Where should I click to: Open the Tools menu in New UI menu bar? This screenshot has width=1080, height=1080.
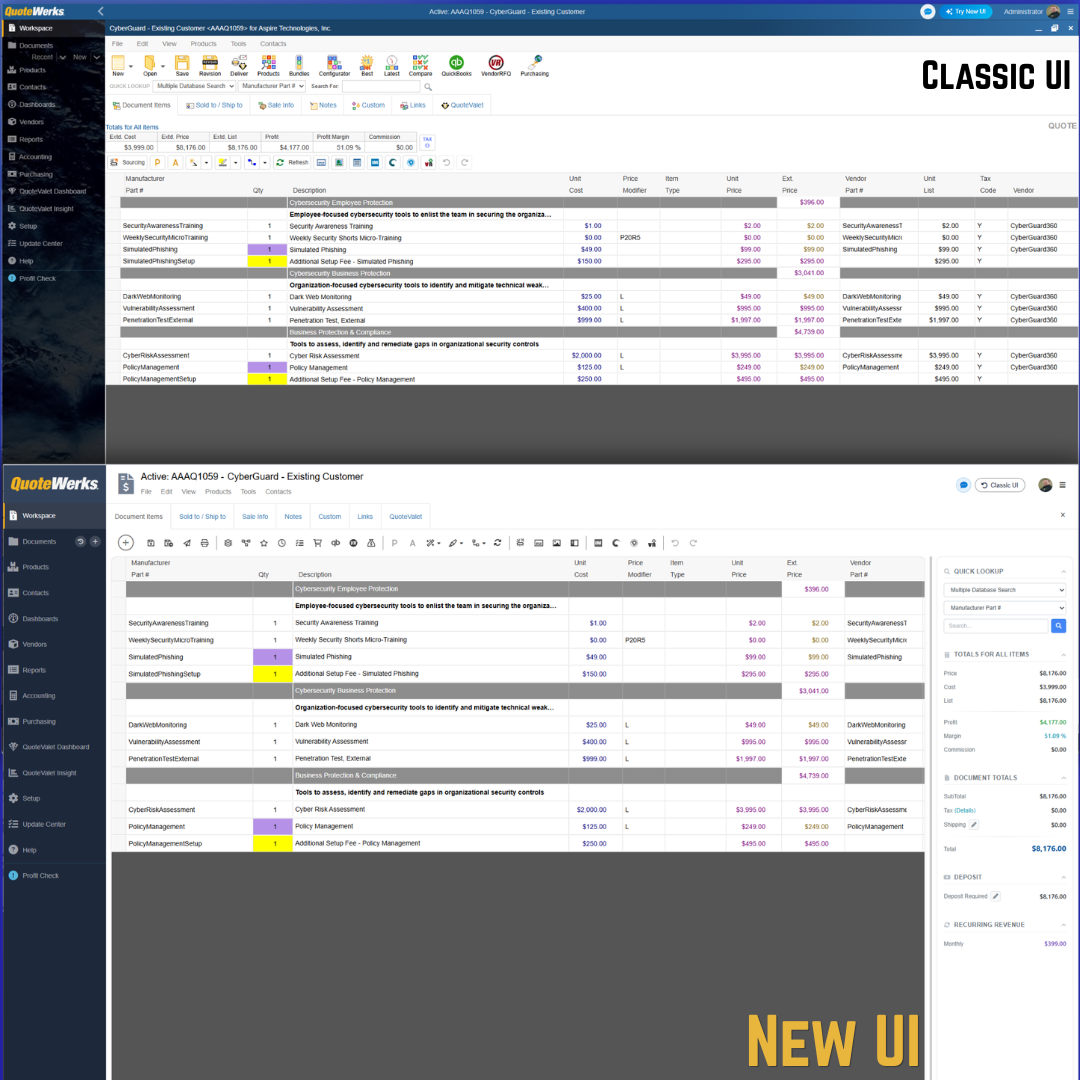[248, 492]
